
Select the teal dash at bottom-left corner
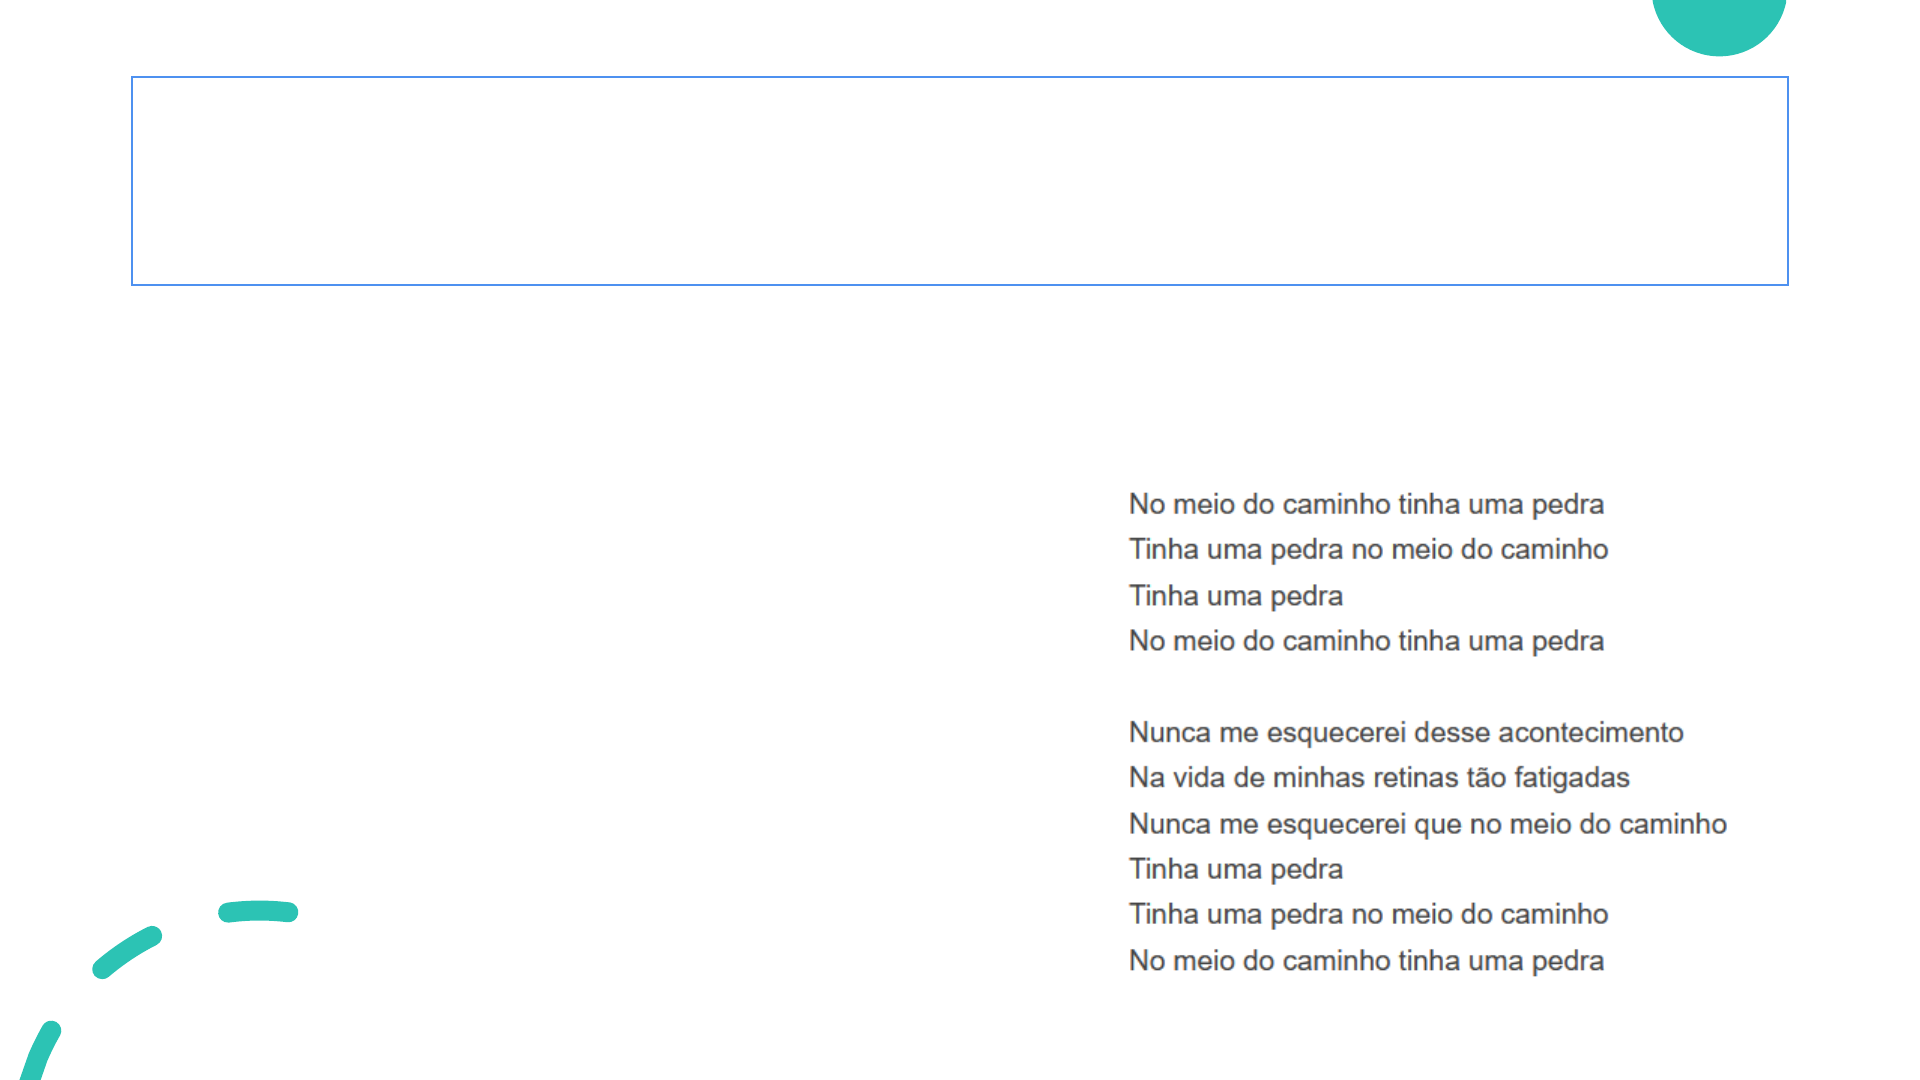40,1053
